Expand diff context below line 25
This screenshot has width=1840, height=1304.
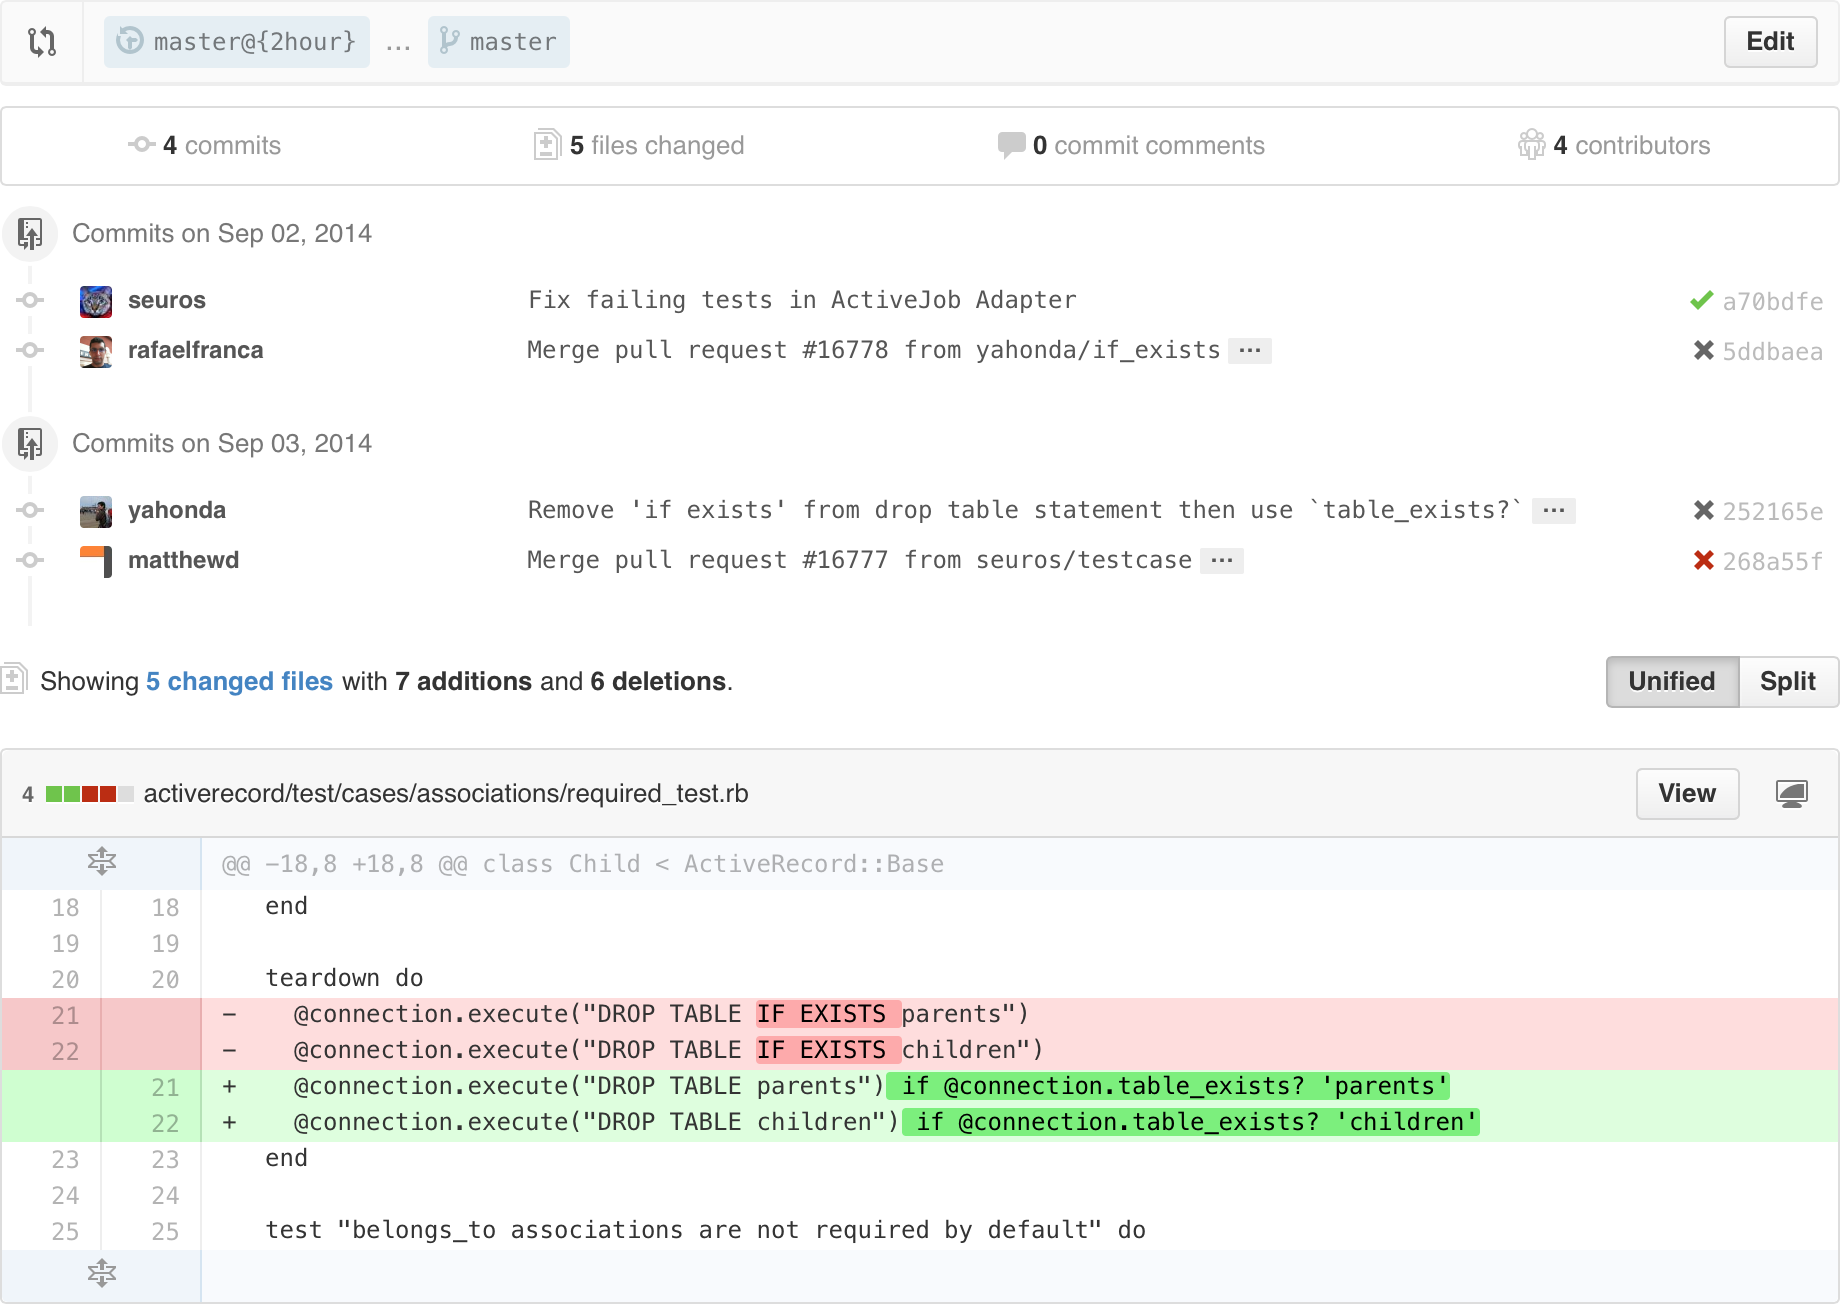click(102, 1274)
